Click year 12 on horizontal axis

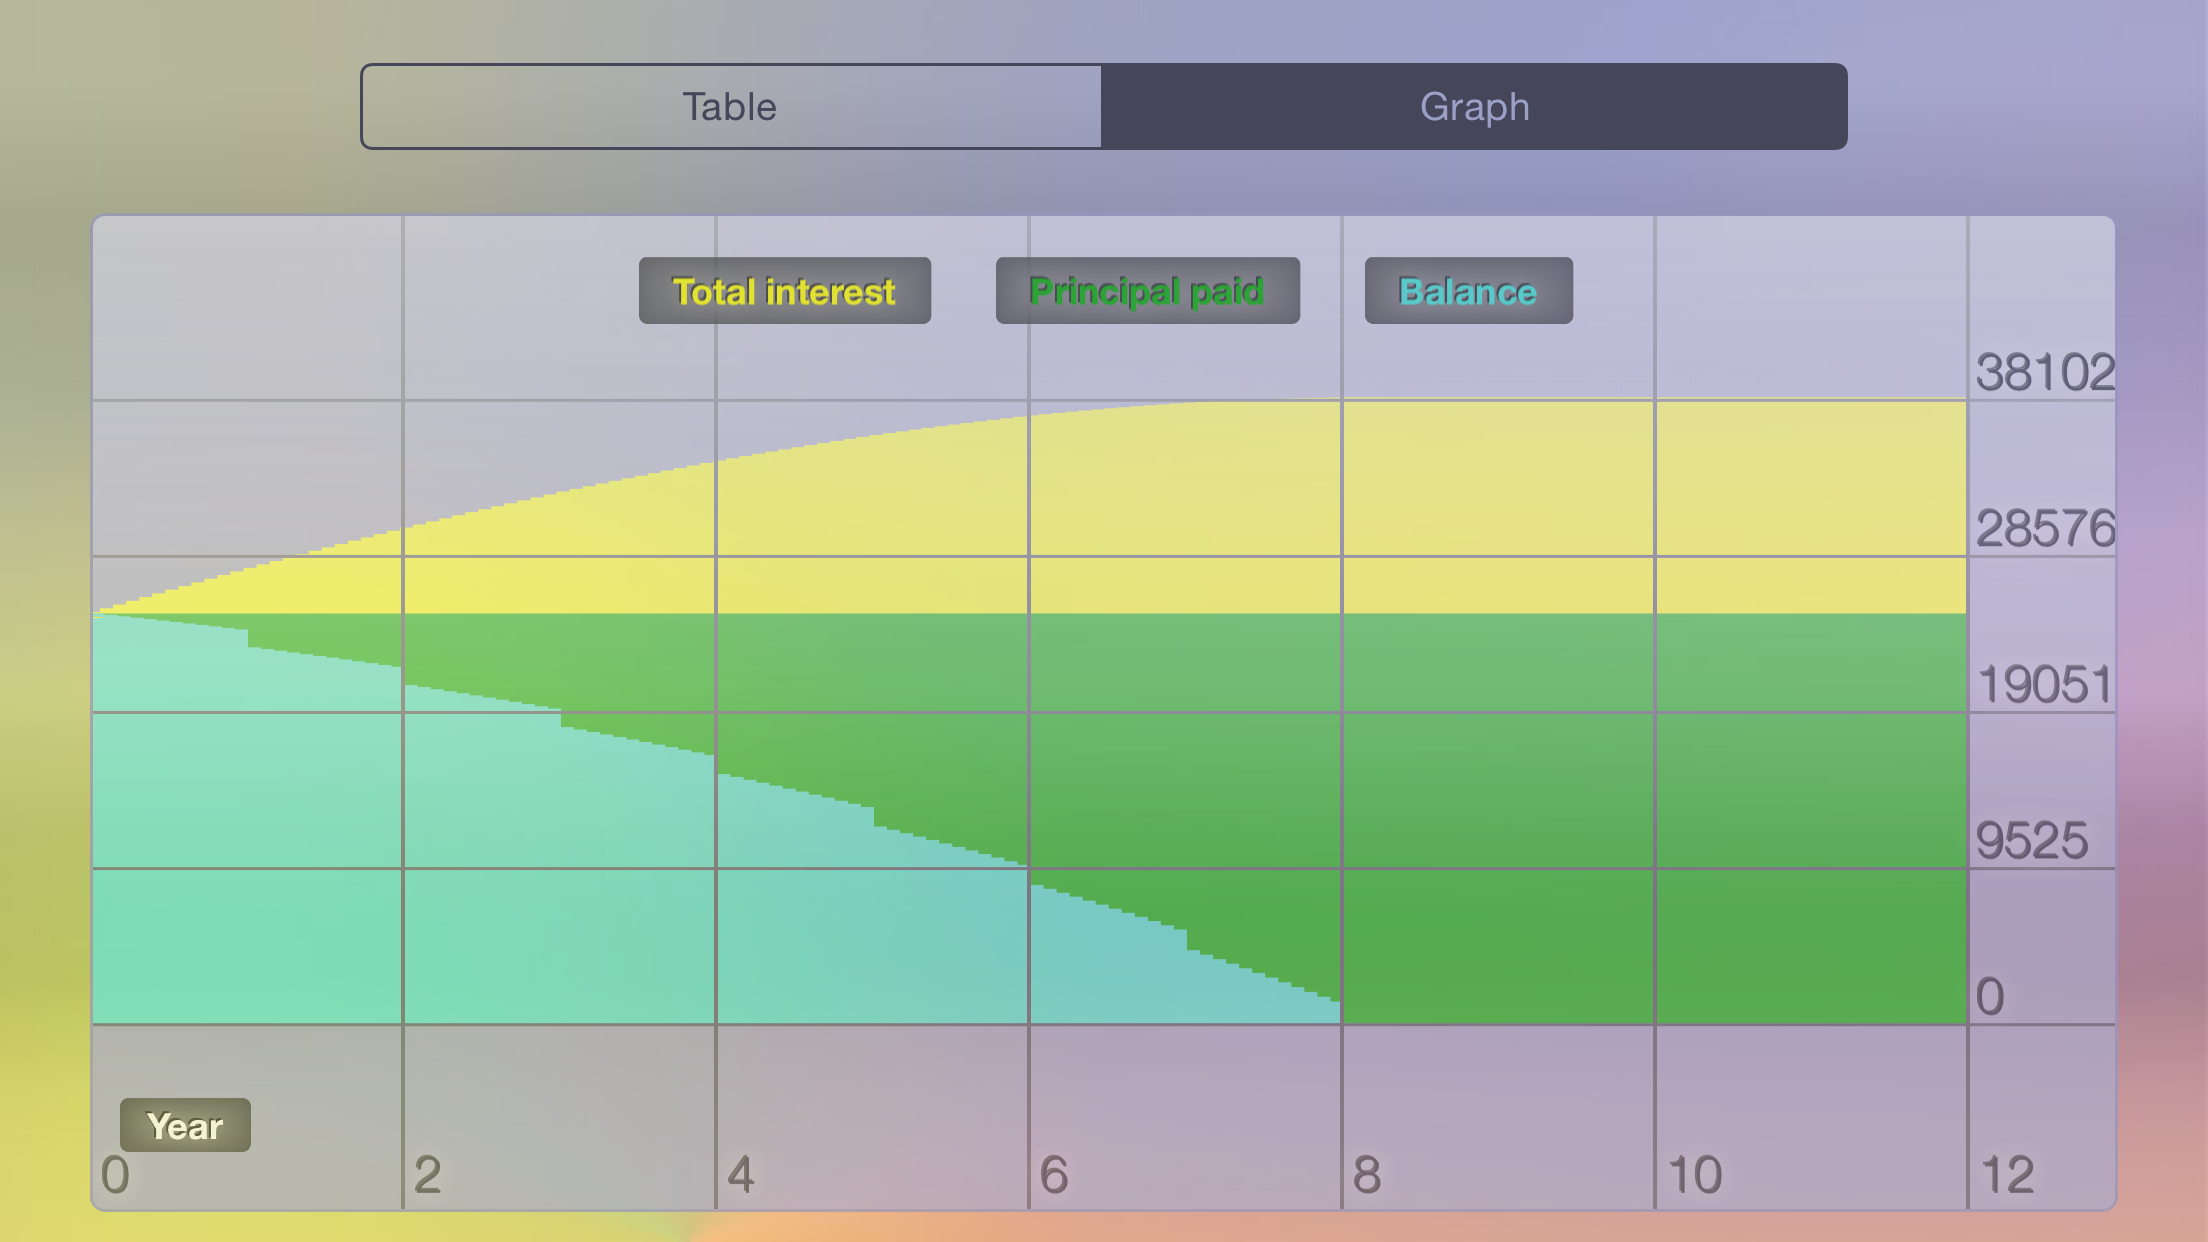tap(2007, 1175)
